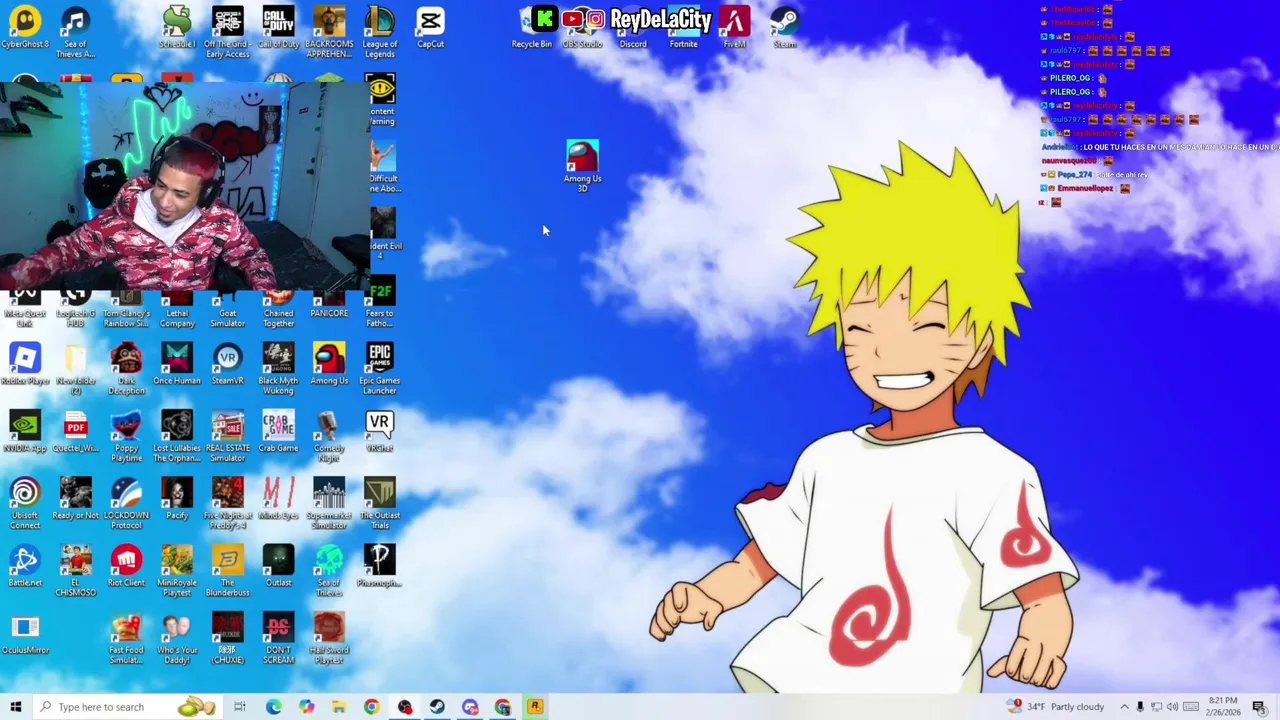Open Task View on the taskbar

tap(240, 707)
